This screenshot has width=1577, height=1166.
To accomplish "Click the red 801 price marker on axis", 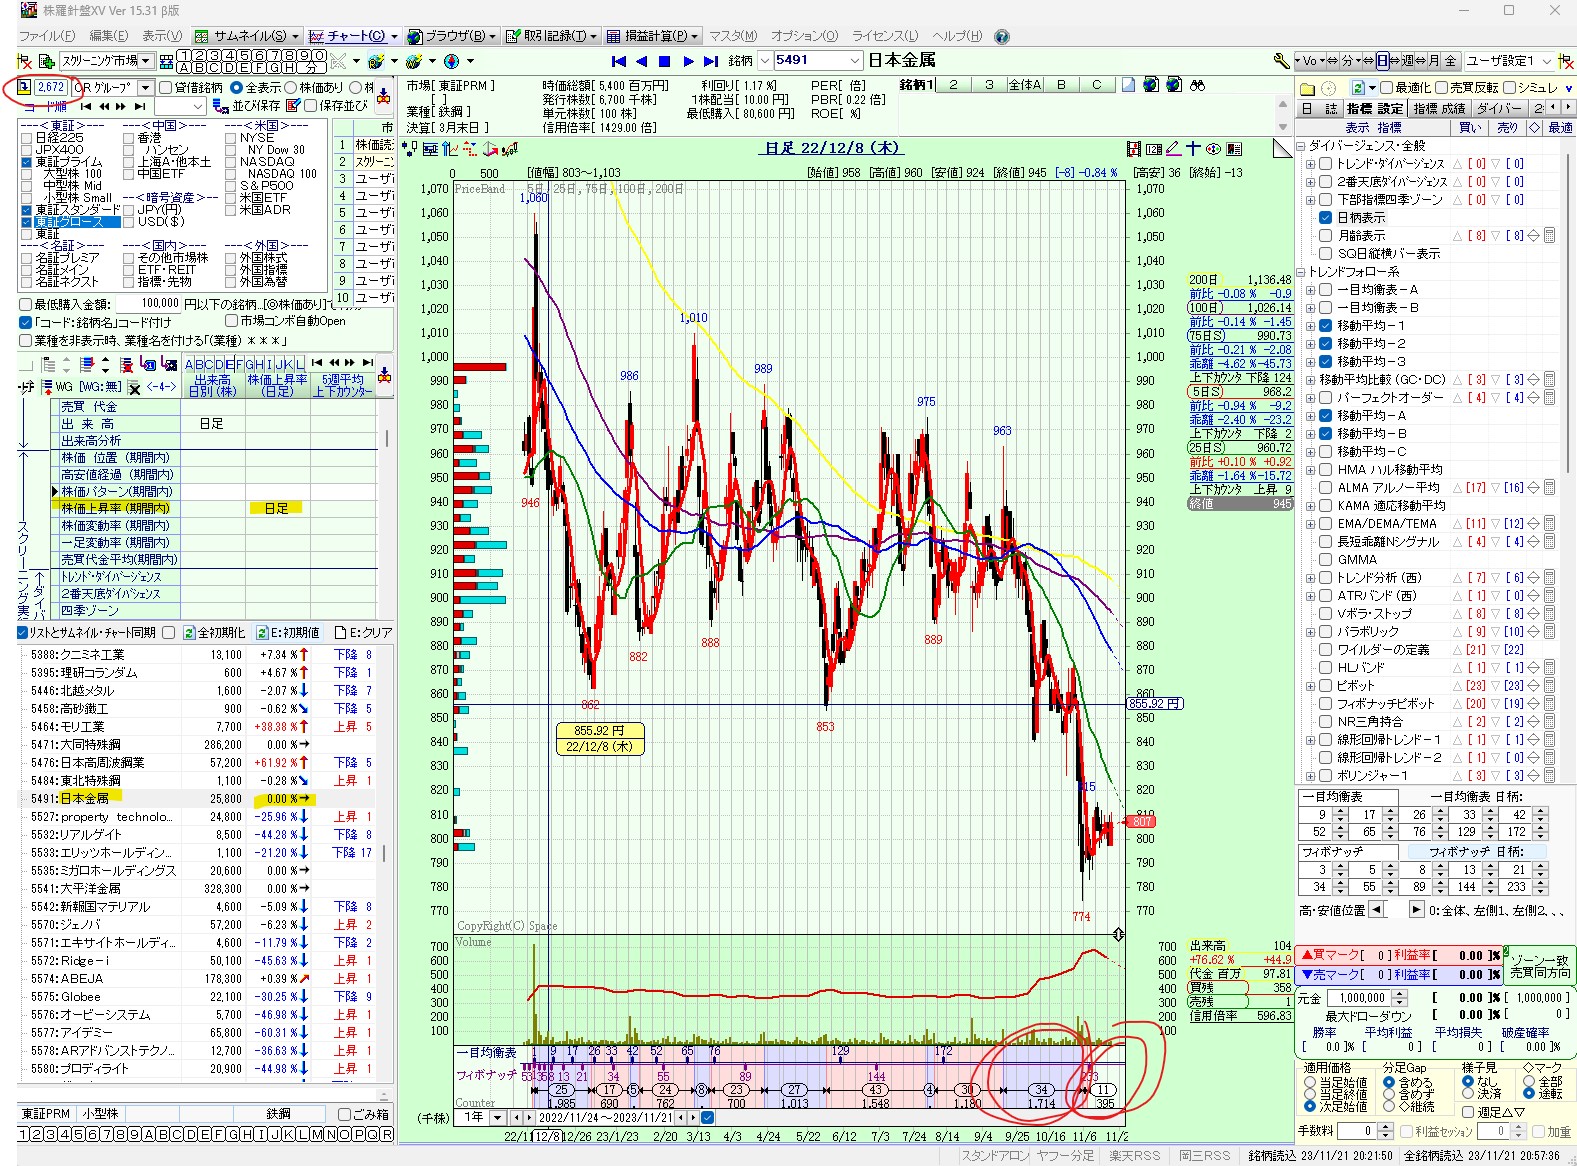I will click(x=1141, y=822).
